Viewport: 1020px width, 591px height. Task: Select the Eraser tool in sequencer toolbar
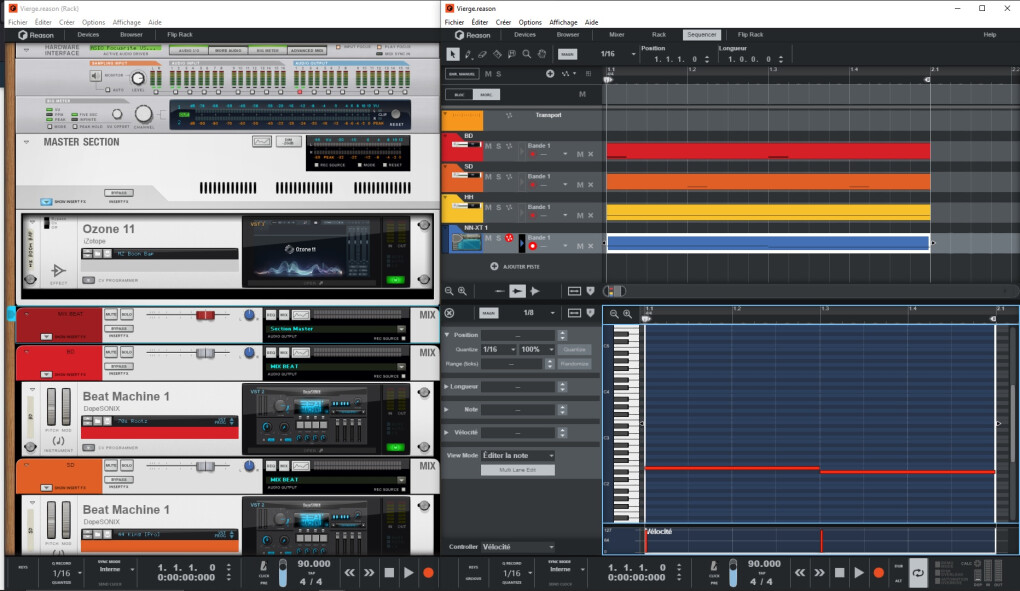483,54
